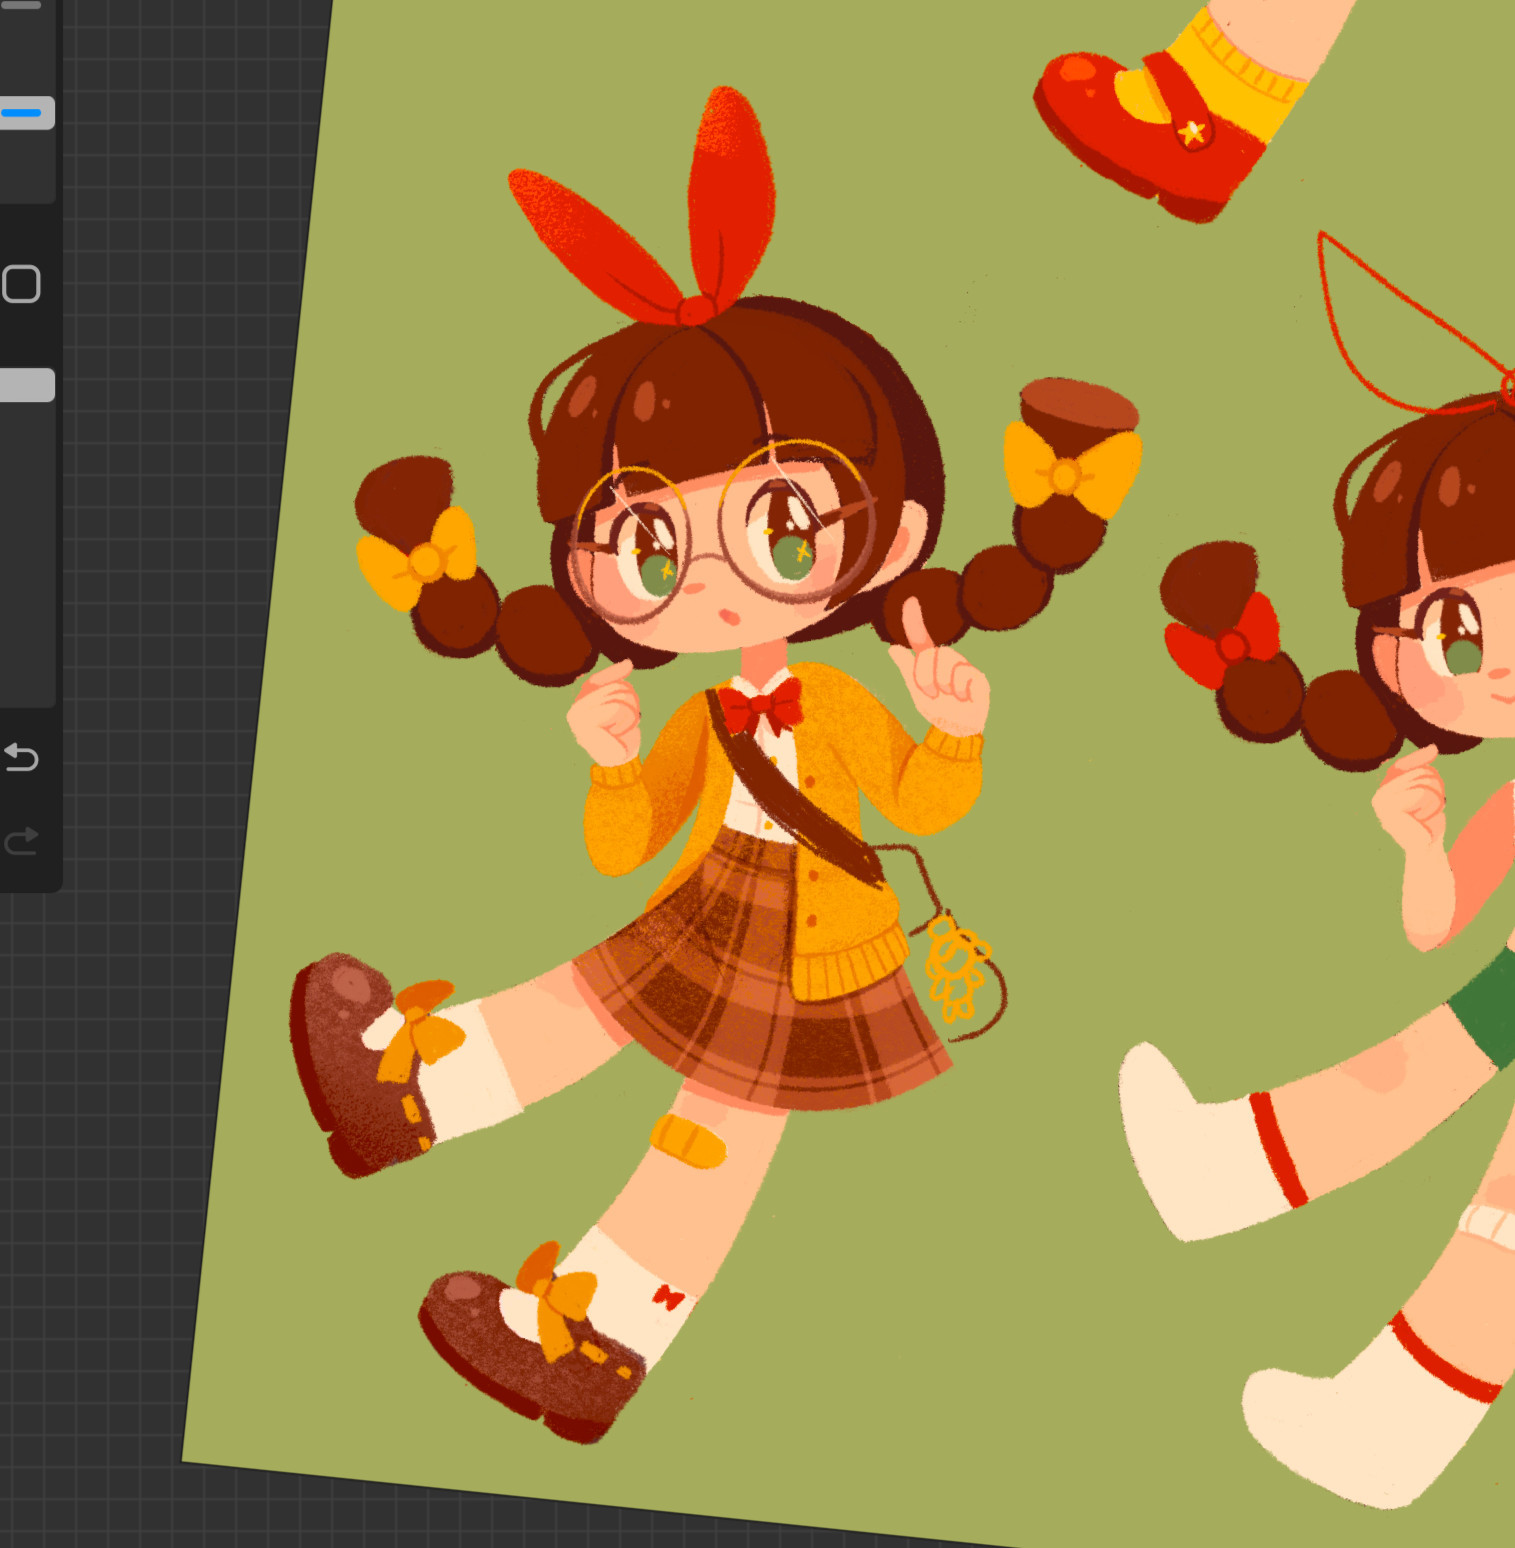Screen dimensions: 1515x1548
Task: Click the blue brush size slider handle
Action: pyautogui.click(x=26, y=112)
